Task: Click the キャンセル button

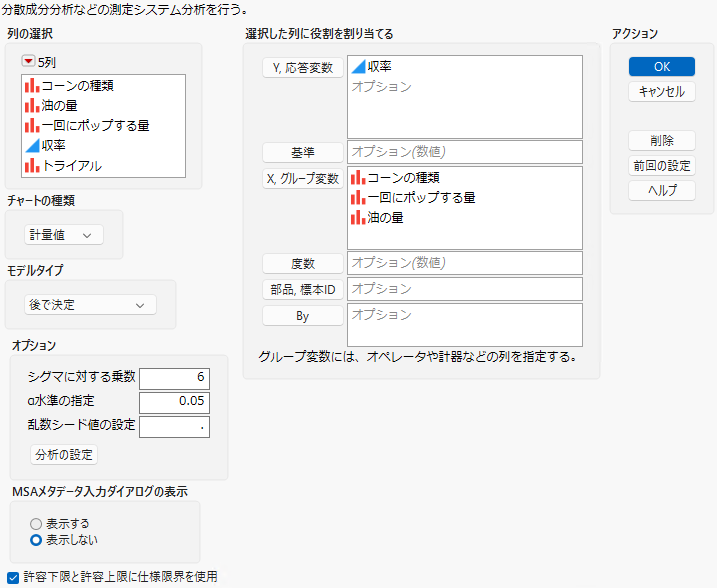Action: pos(662,91)
